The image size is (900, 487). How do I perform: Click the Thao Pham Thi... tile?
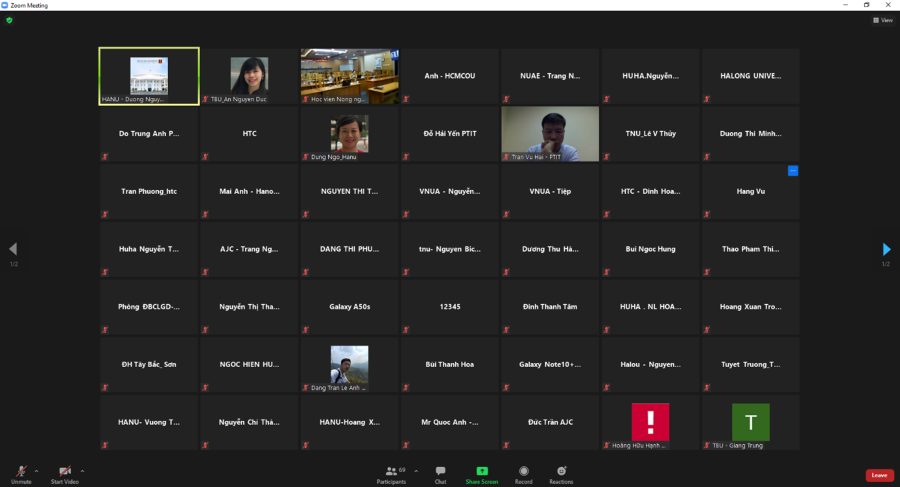click(x=751, y=249)
